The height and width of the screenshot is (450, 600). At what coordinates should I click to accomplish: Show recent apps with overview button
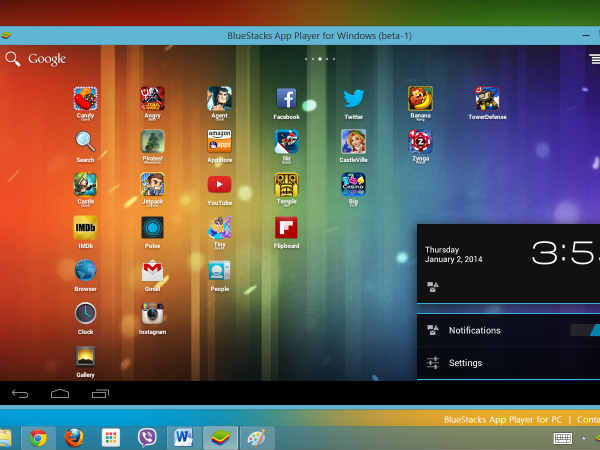coord(100,394)
